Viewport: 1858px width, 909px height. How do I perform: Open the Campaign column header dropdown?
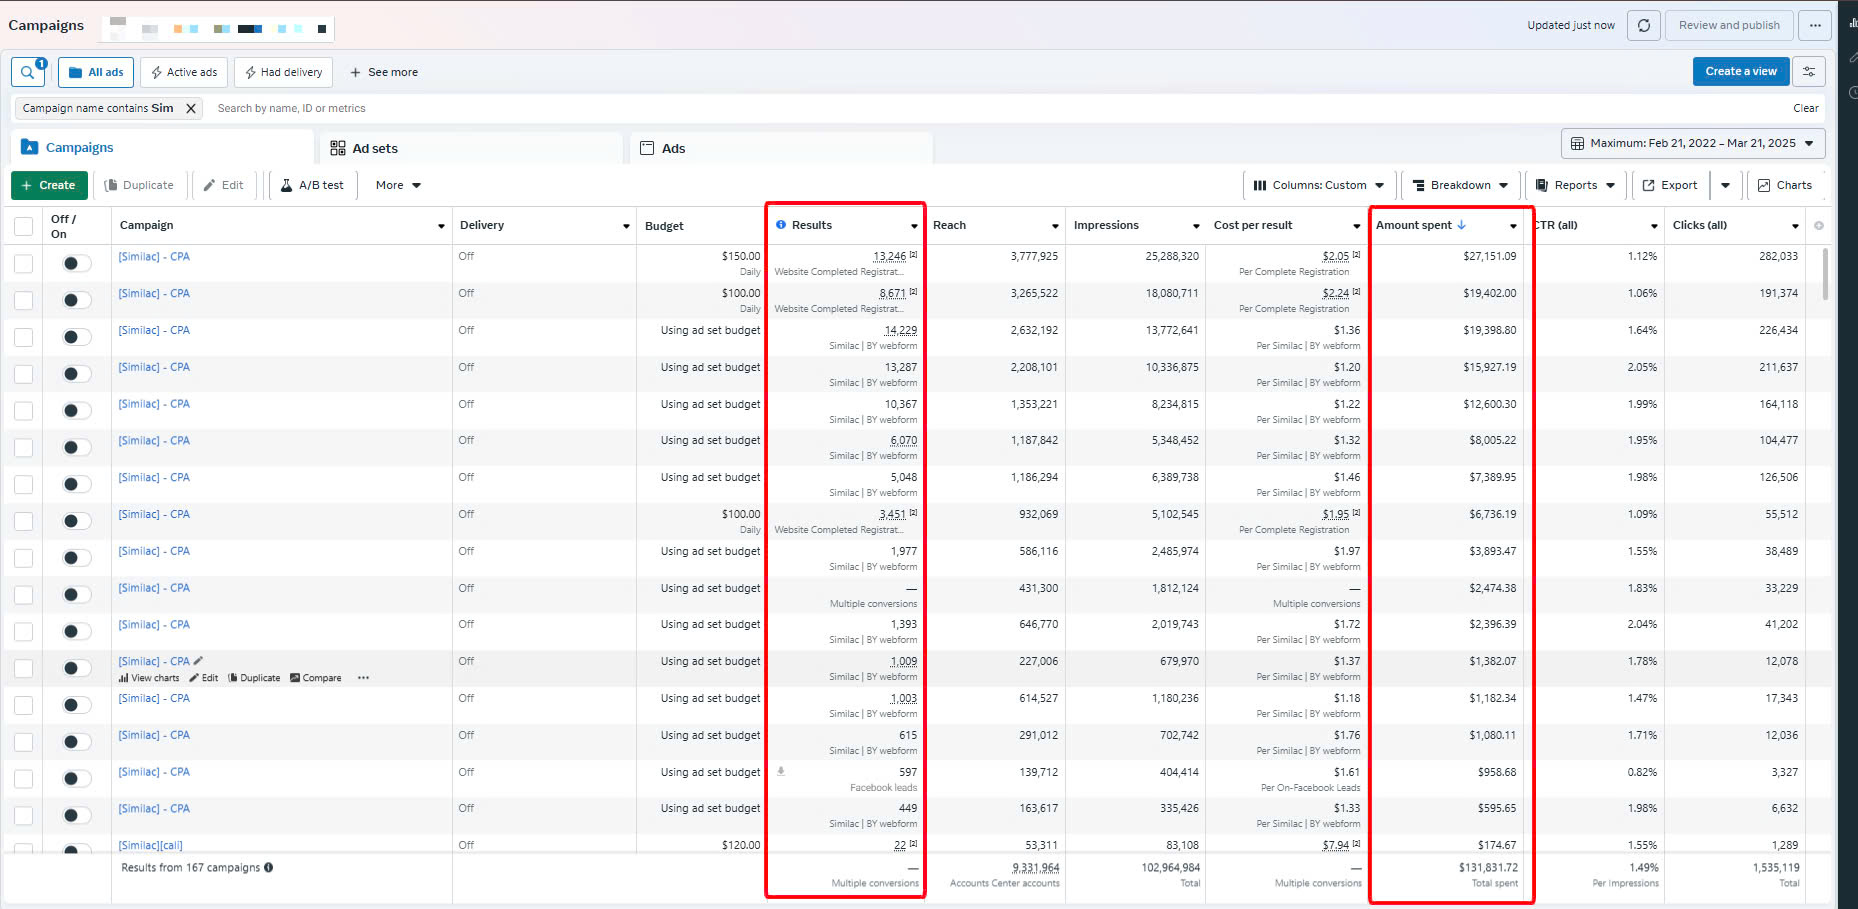[441, 226]
